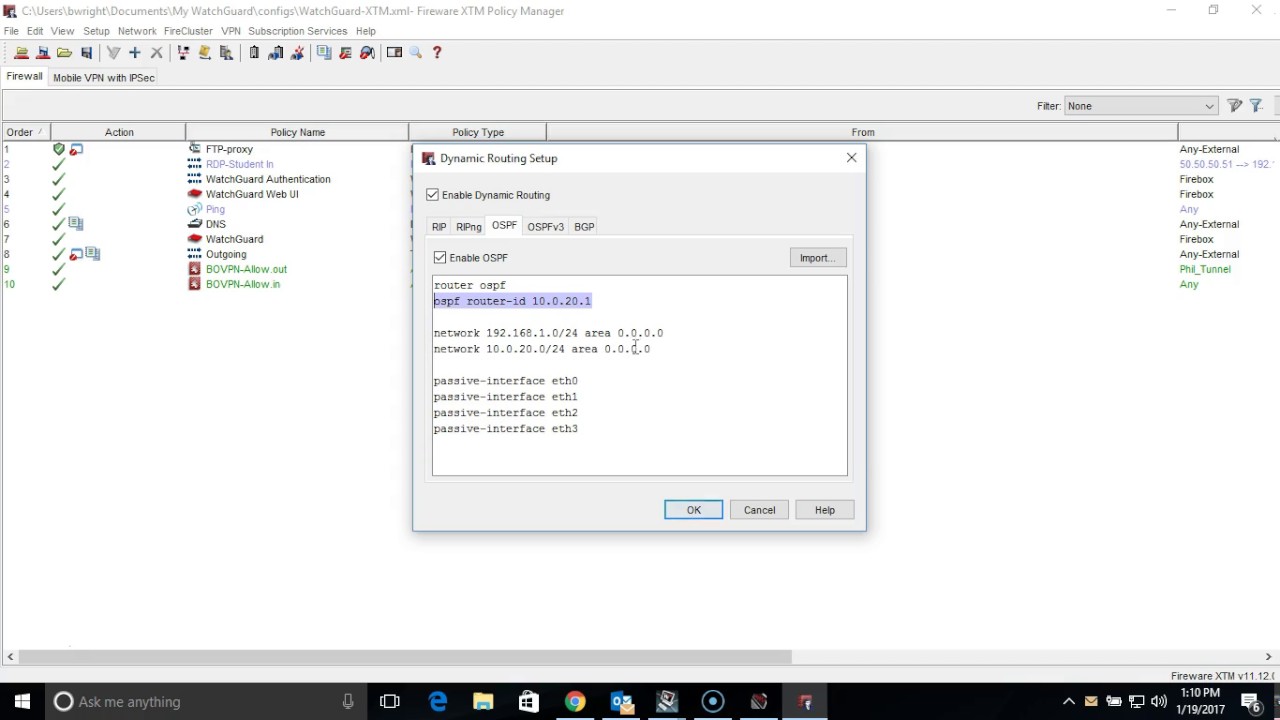Click the yellow Open file folder icon
Image resolution: width=1280 pixels, height=720 pixels.
click(64, 53)
